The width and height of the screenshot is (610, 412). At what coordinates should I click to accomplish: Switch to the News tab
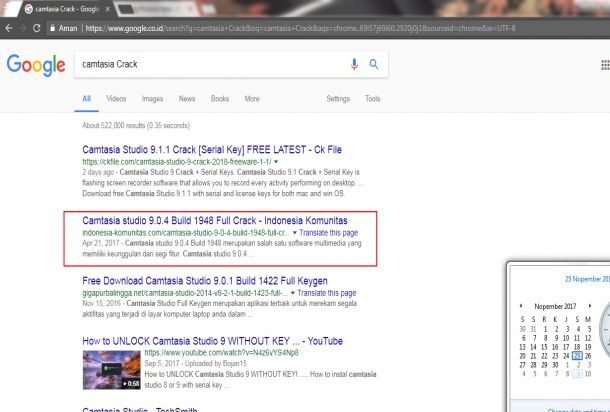[187, 99]
